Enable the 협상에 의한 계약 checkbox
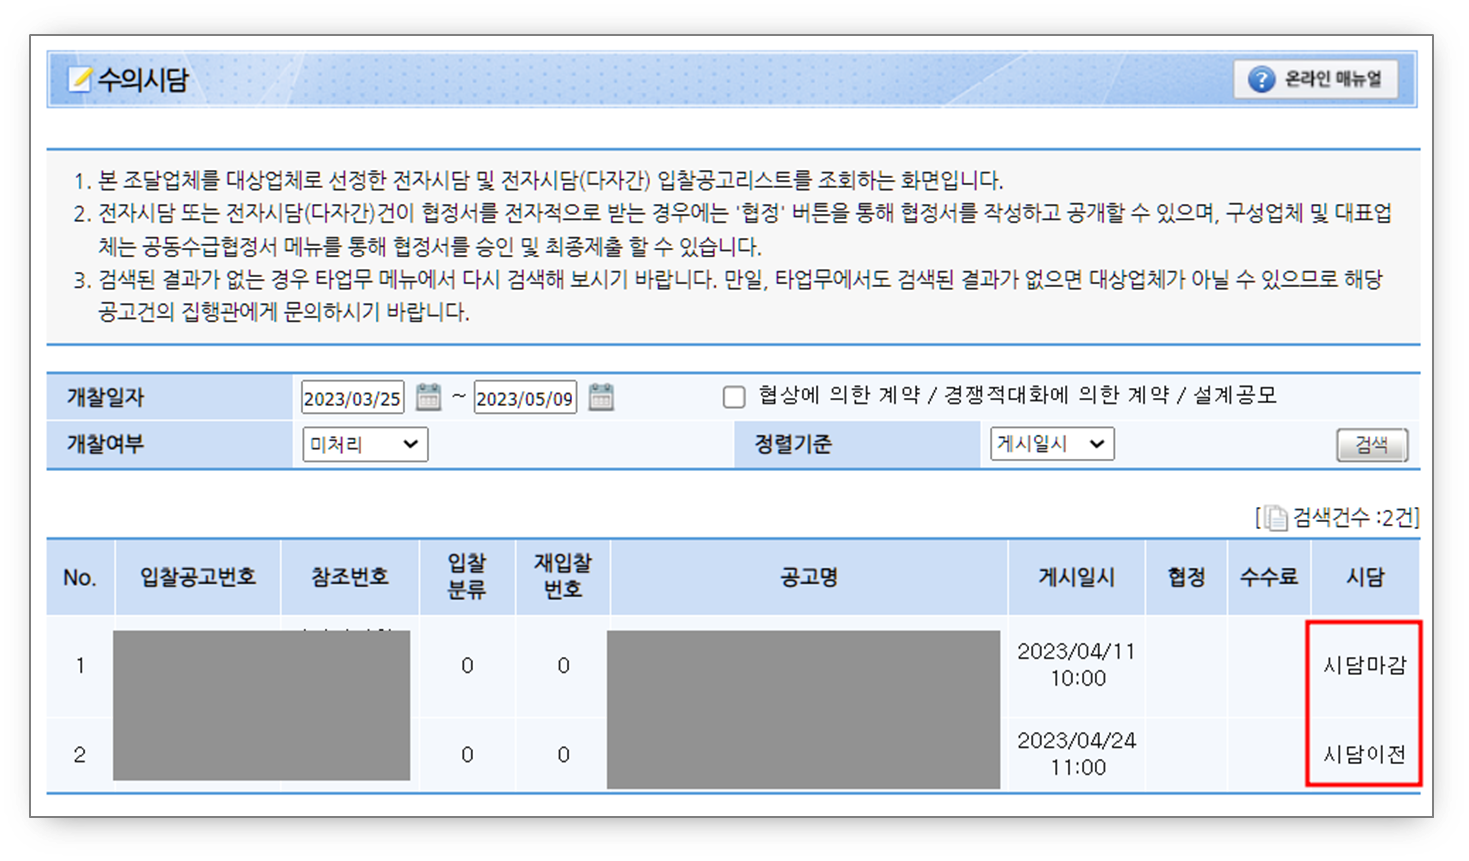Image resolution: width=1469 pixels, height=861 pixels. coord(734,397)
